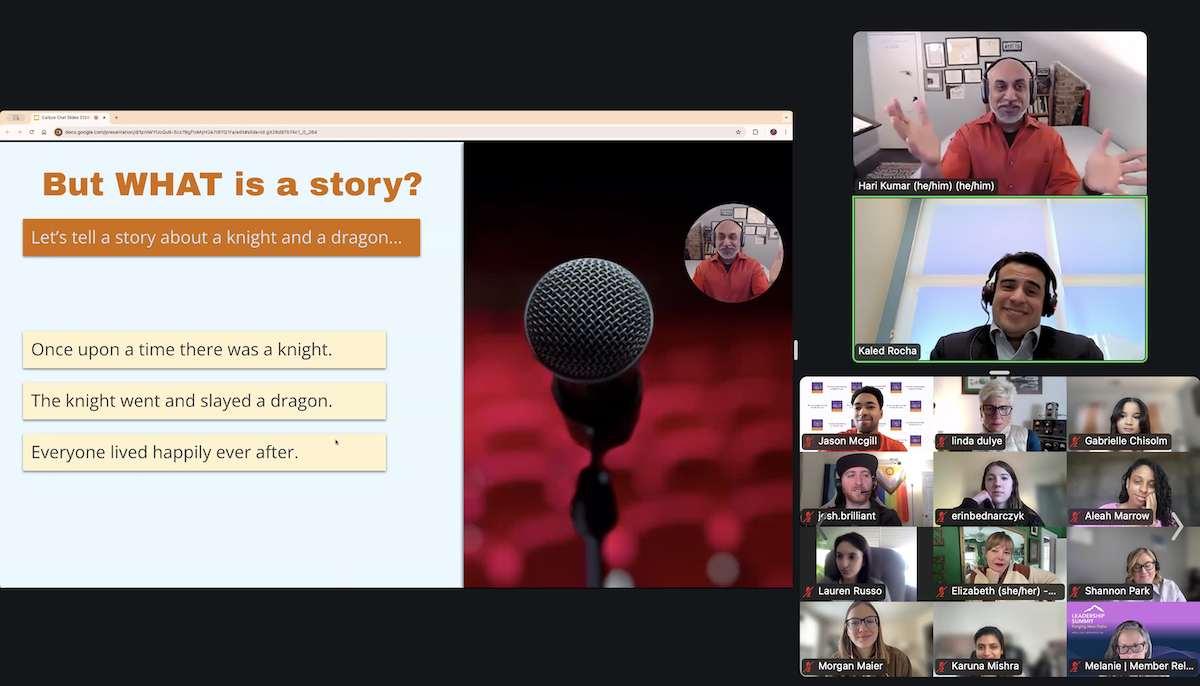Click the browser forward arrow
This screenshot has height=686, width=1200.
tap(18, 132)
